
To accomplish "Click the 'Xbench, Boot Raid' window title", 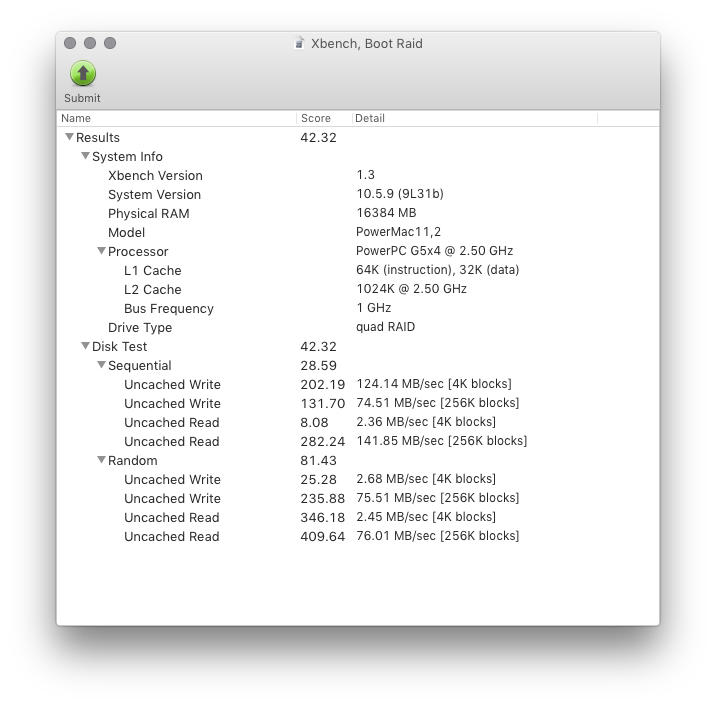I will 367,44.
